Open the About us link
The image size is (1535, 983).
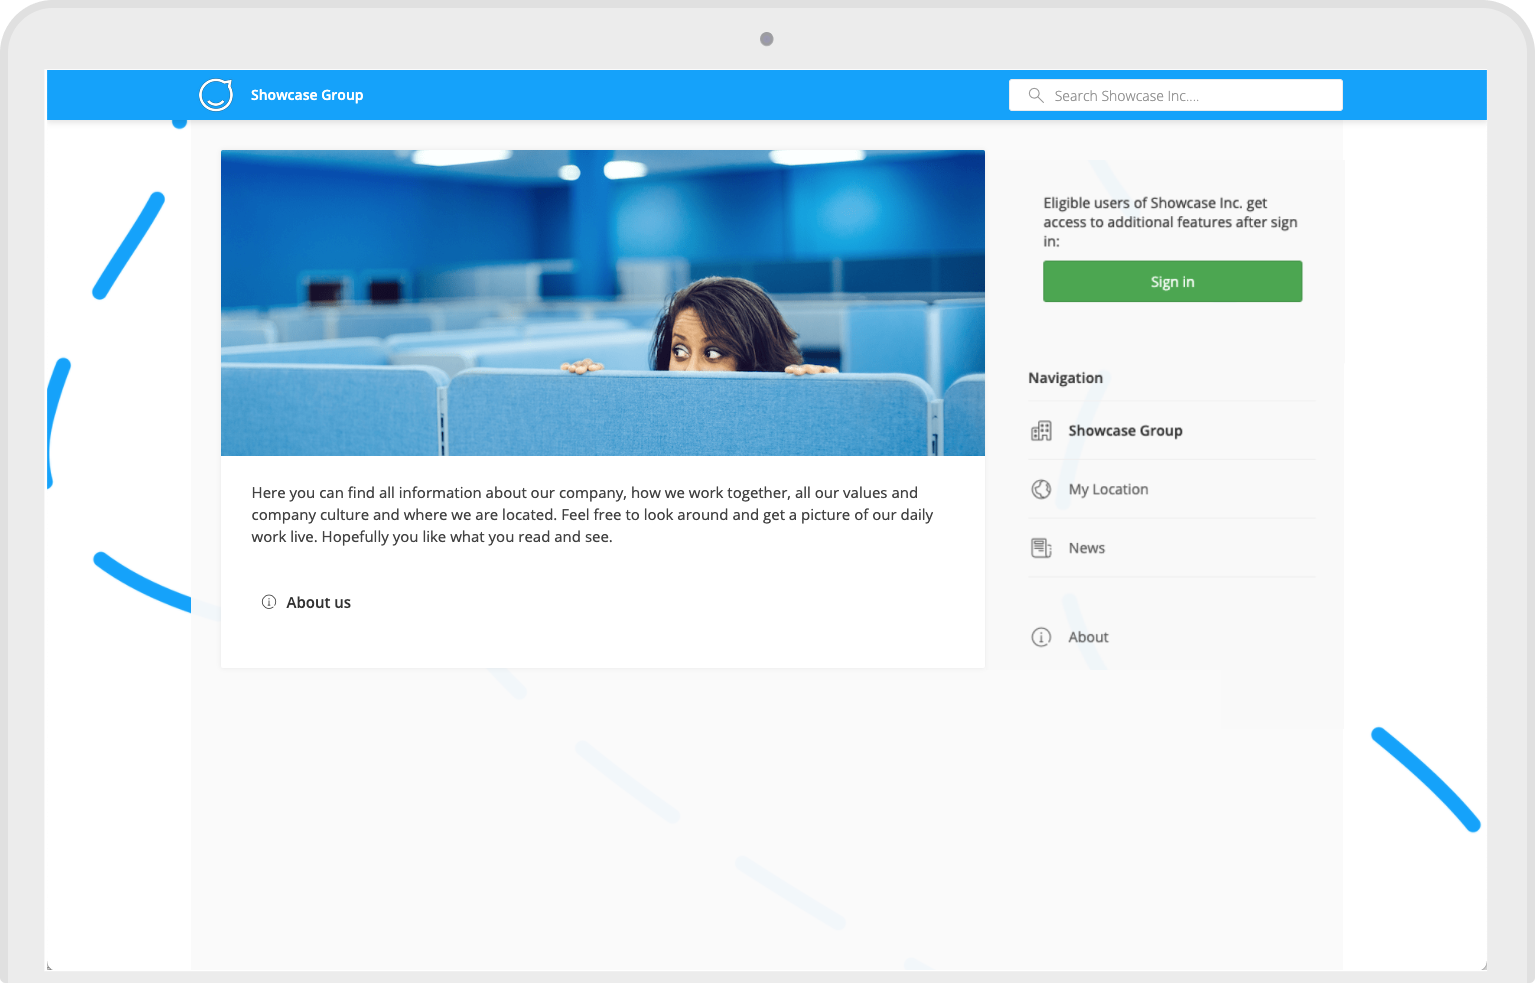pyautogui.click(x=318, y=602)
